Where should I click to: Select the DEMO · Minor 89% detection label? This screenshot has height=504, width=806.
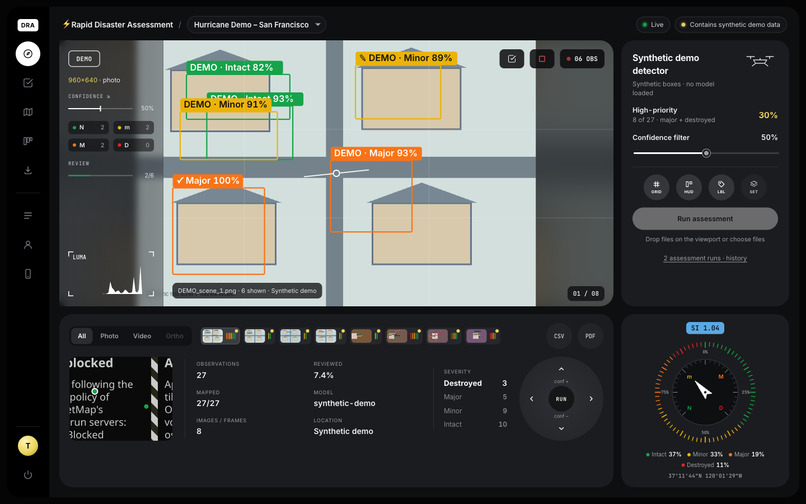[x=406, y=58]
